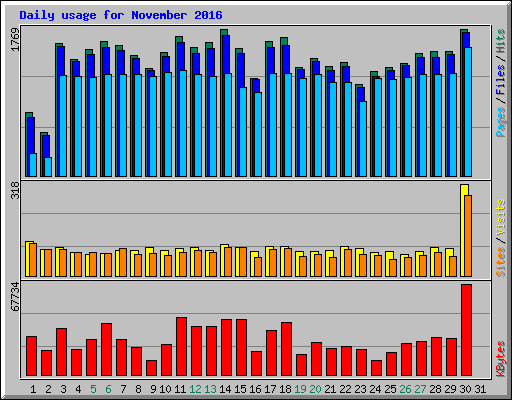Click the green weekend day 13 label
The image size is (512, 400).
pos(210,389)
